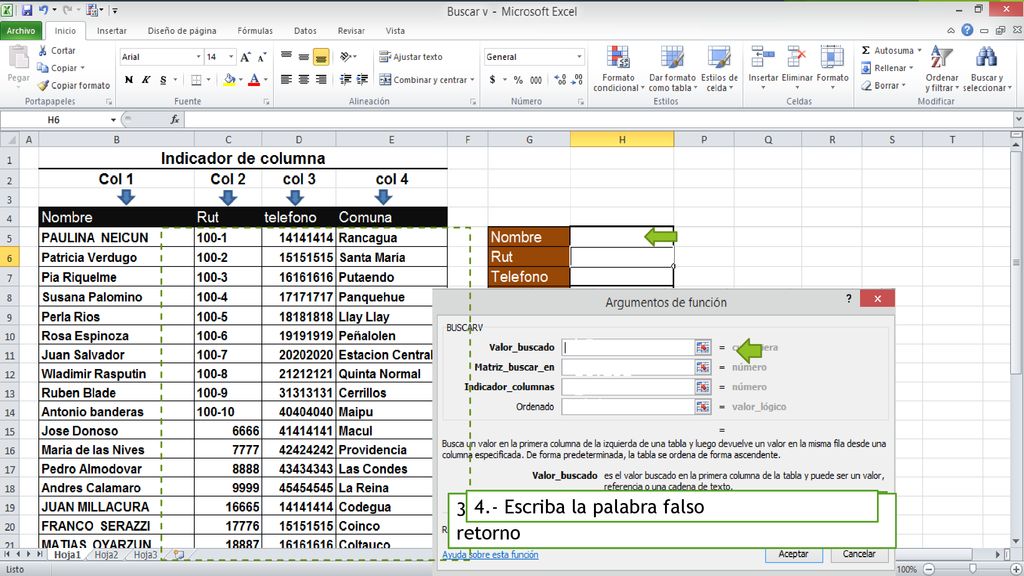Click the text orientation icon
This screenshot has height=576, width=1024.
click(x=346, y=57)
